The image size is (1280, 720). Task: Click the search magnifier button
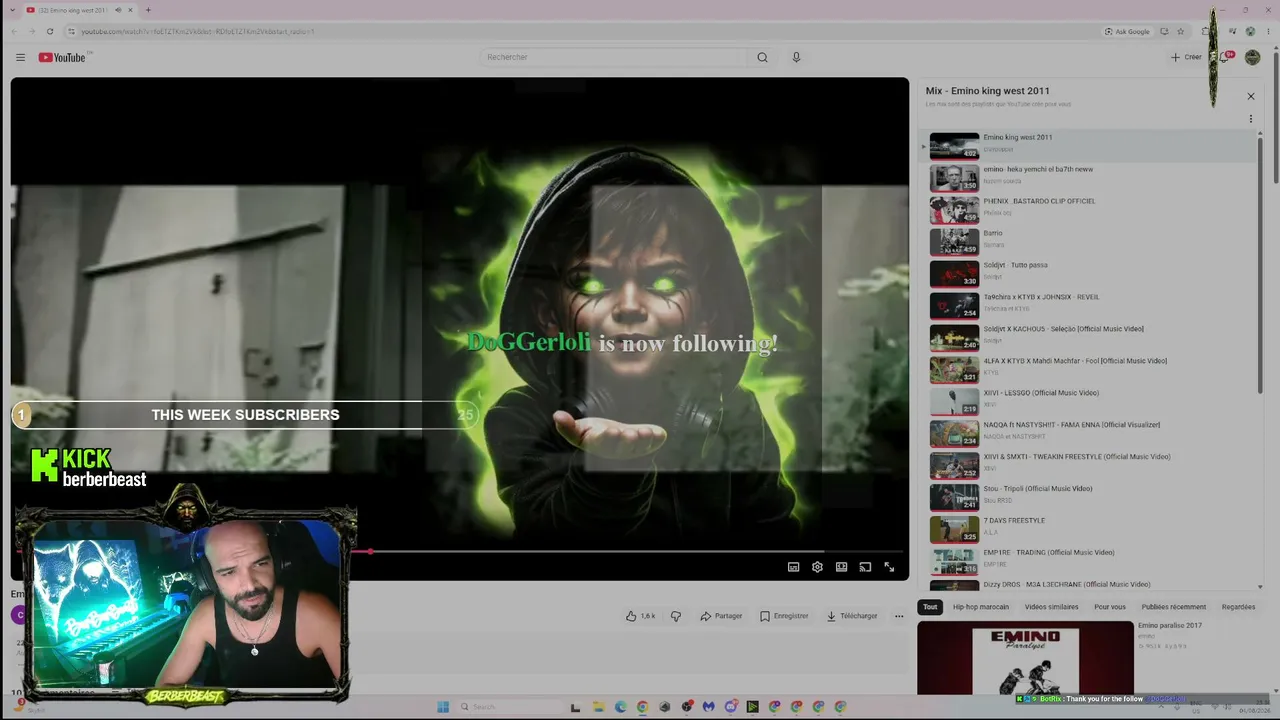[762, 57]
